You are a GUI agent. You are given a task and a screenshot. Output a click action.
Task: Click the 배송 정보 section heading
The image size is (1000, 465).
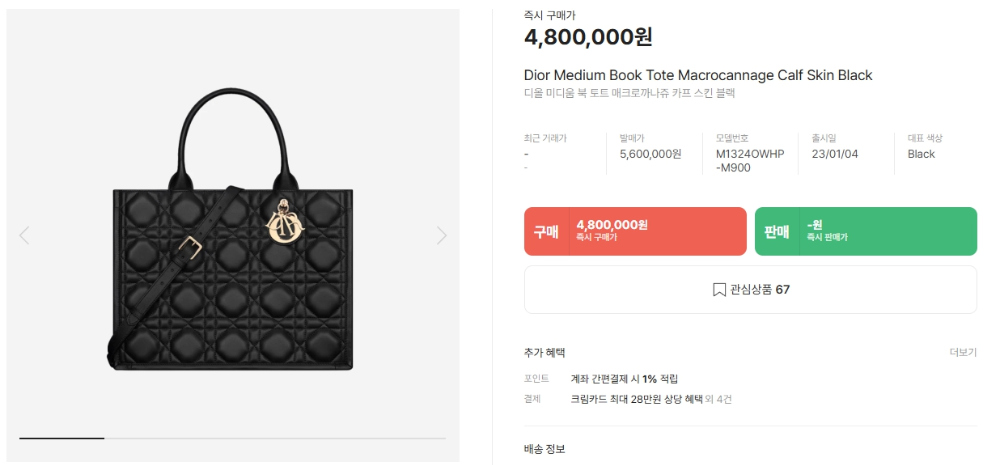click(x=544, y=449)
